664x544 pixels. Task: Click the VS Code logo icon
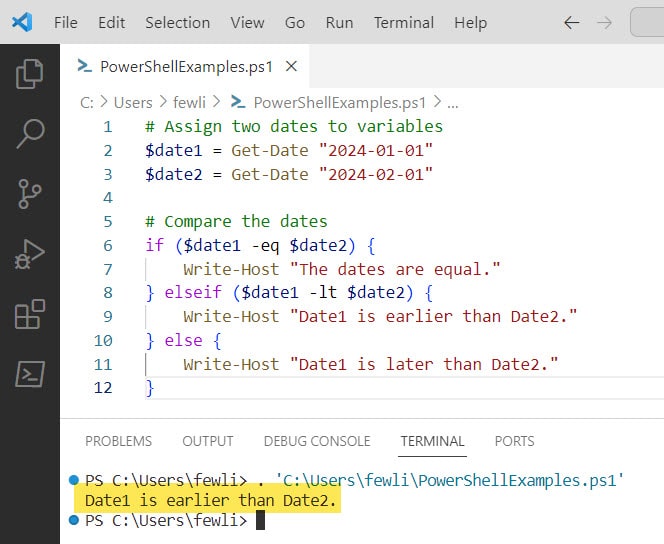[x=22, y=22]
